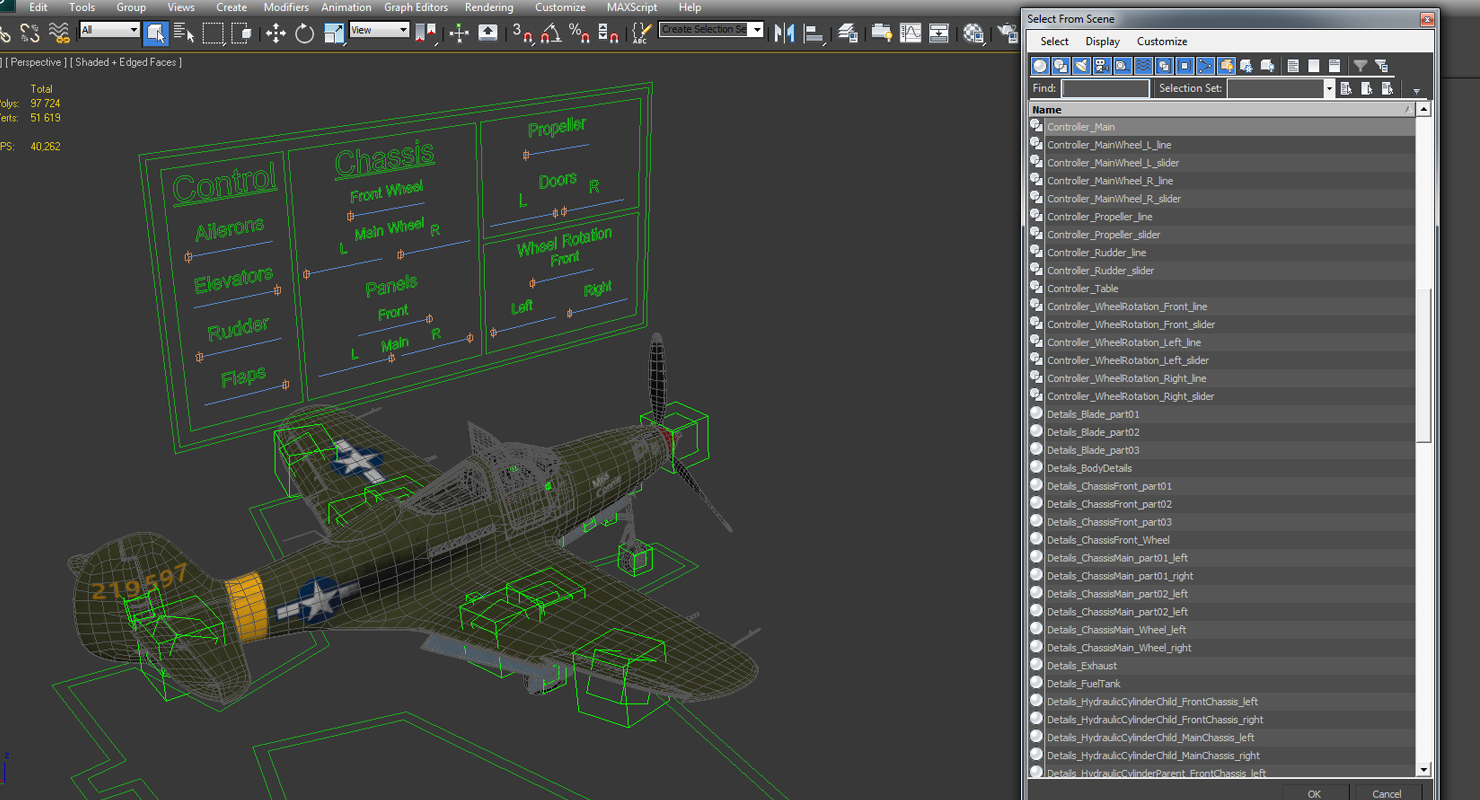1480x800 pixels.
Task: Toggle Display Shapes in Select From Scene
Action: 1061,66
